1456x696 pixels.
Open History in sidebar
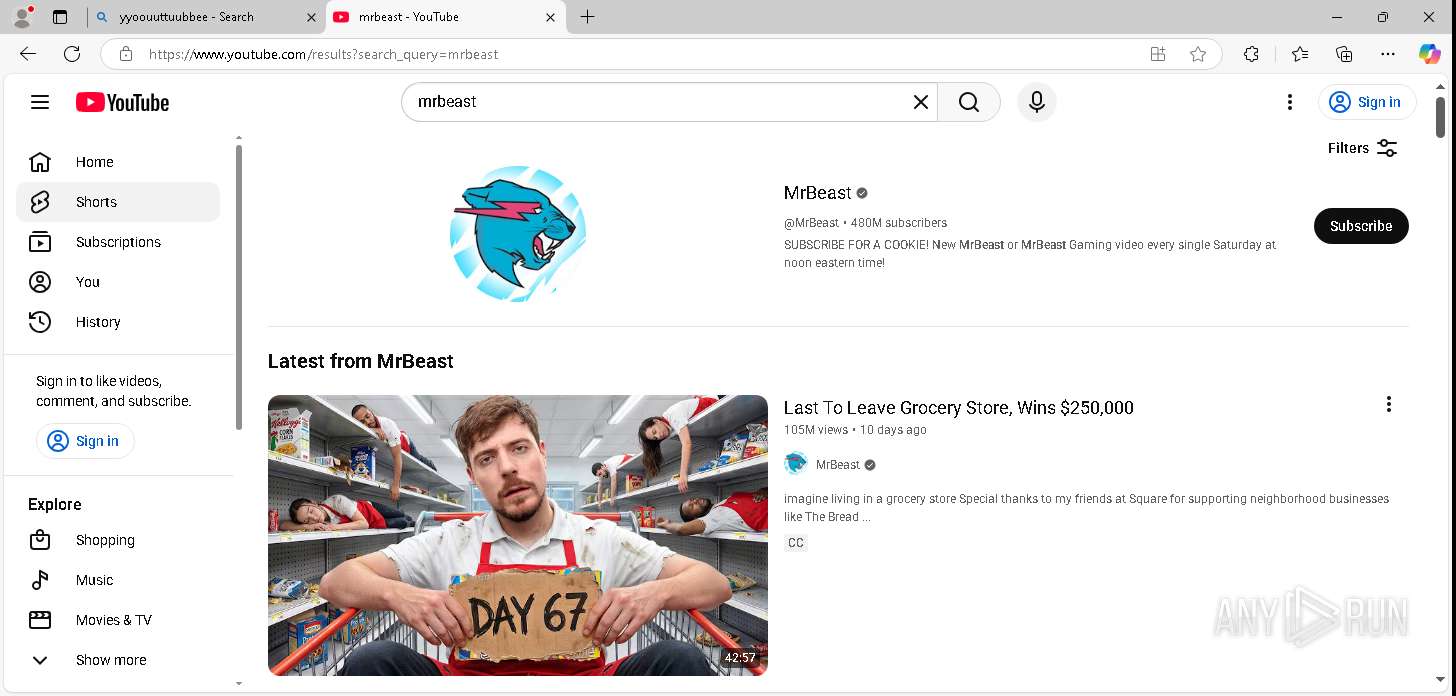click(x=118, y=322)
